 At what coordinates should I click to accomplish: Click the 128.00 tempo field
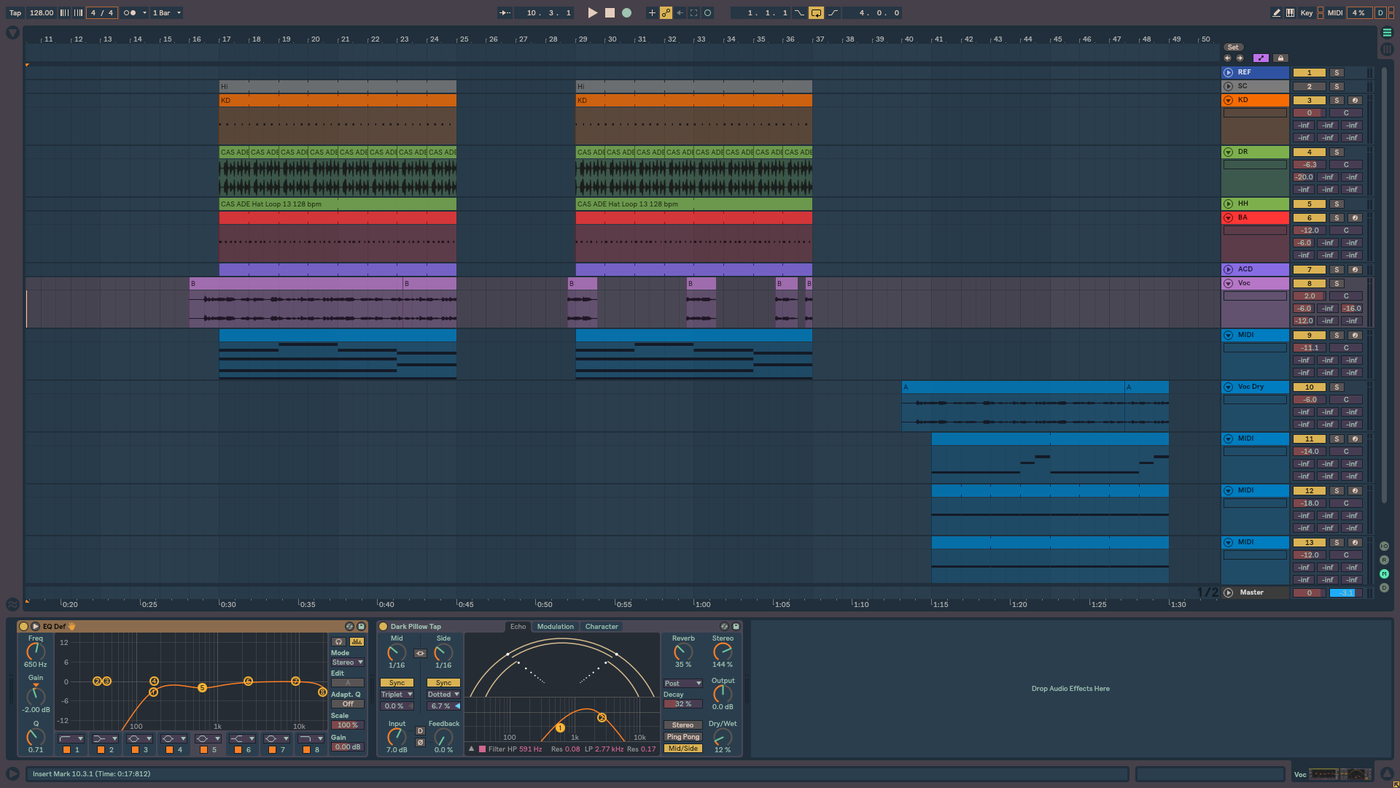[x=42, y=13]
